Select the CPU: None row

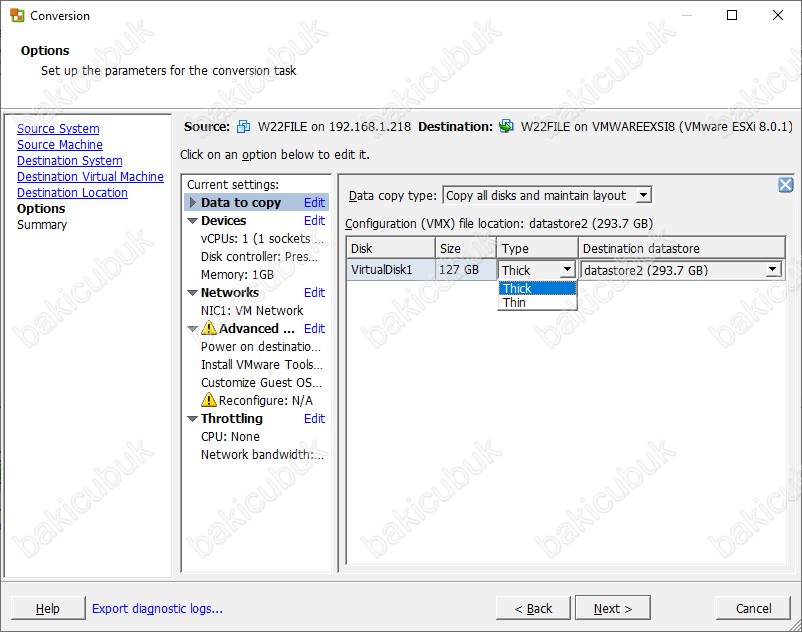[x=230, y=437]
